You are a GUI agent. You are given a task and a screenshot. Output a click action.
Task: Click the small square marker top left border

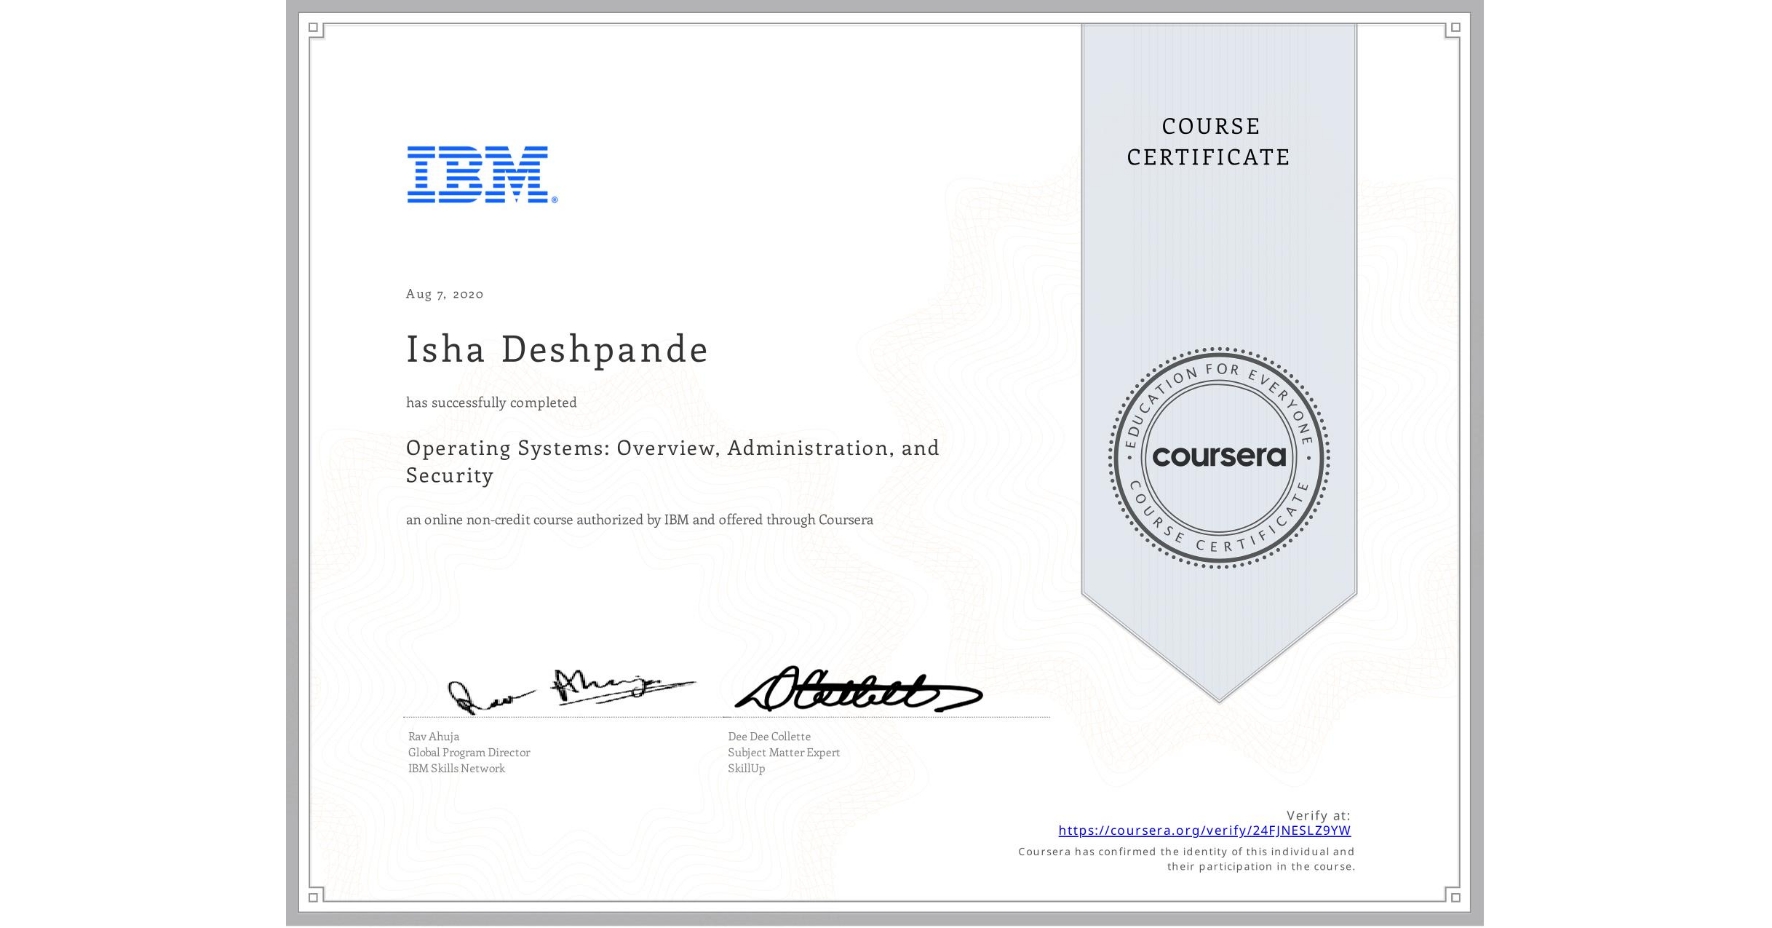coord(312,28)
